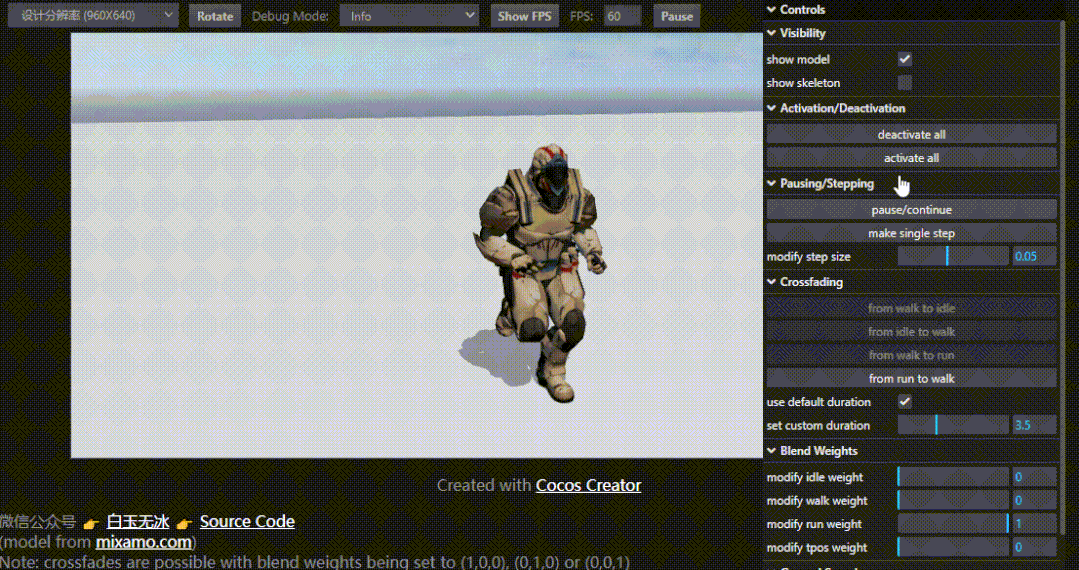1079x570 pixels.
Task: Pause the game with the Pause button
Action: point(676,16)
